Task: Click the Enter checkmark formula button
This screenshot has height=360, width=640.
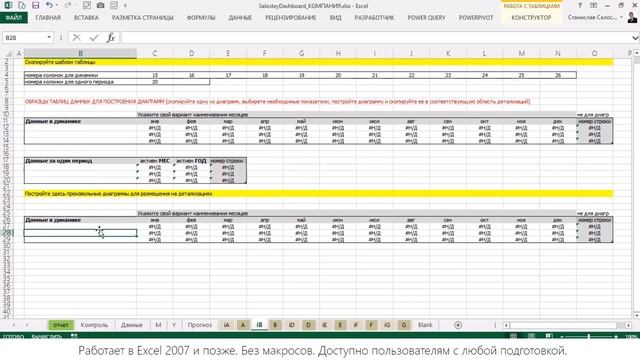Action: [x=94, y=38]
